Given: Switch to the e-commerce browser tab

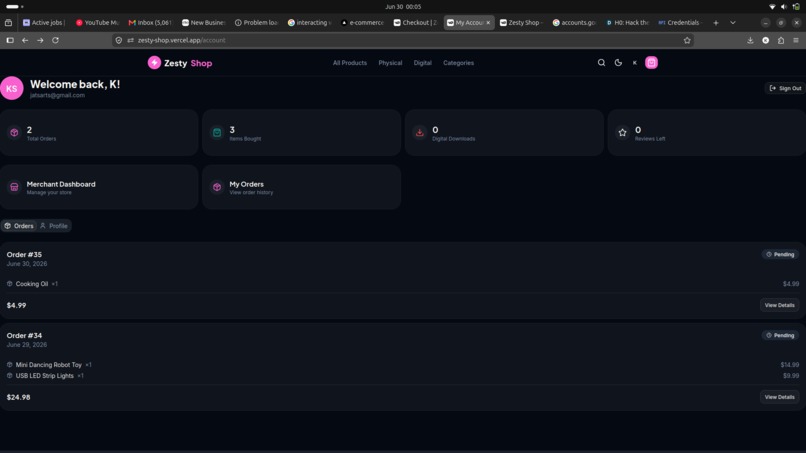Looking at the screenshot, I should click(x=362, y=23).
